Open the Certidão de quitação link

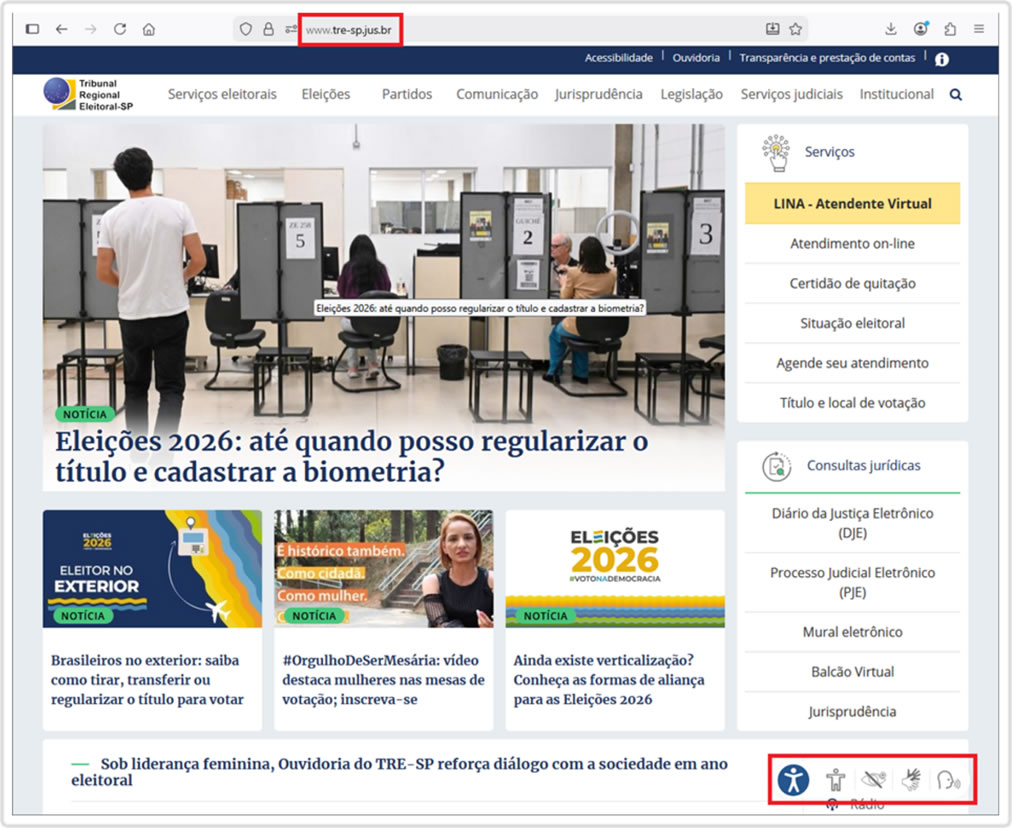pos(852,283)
